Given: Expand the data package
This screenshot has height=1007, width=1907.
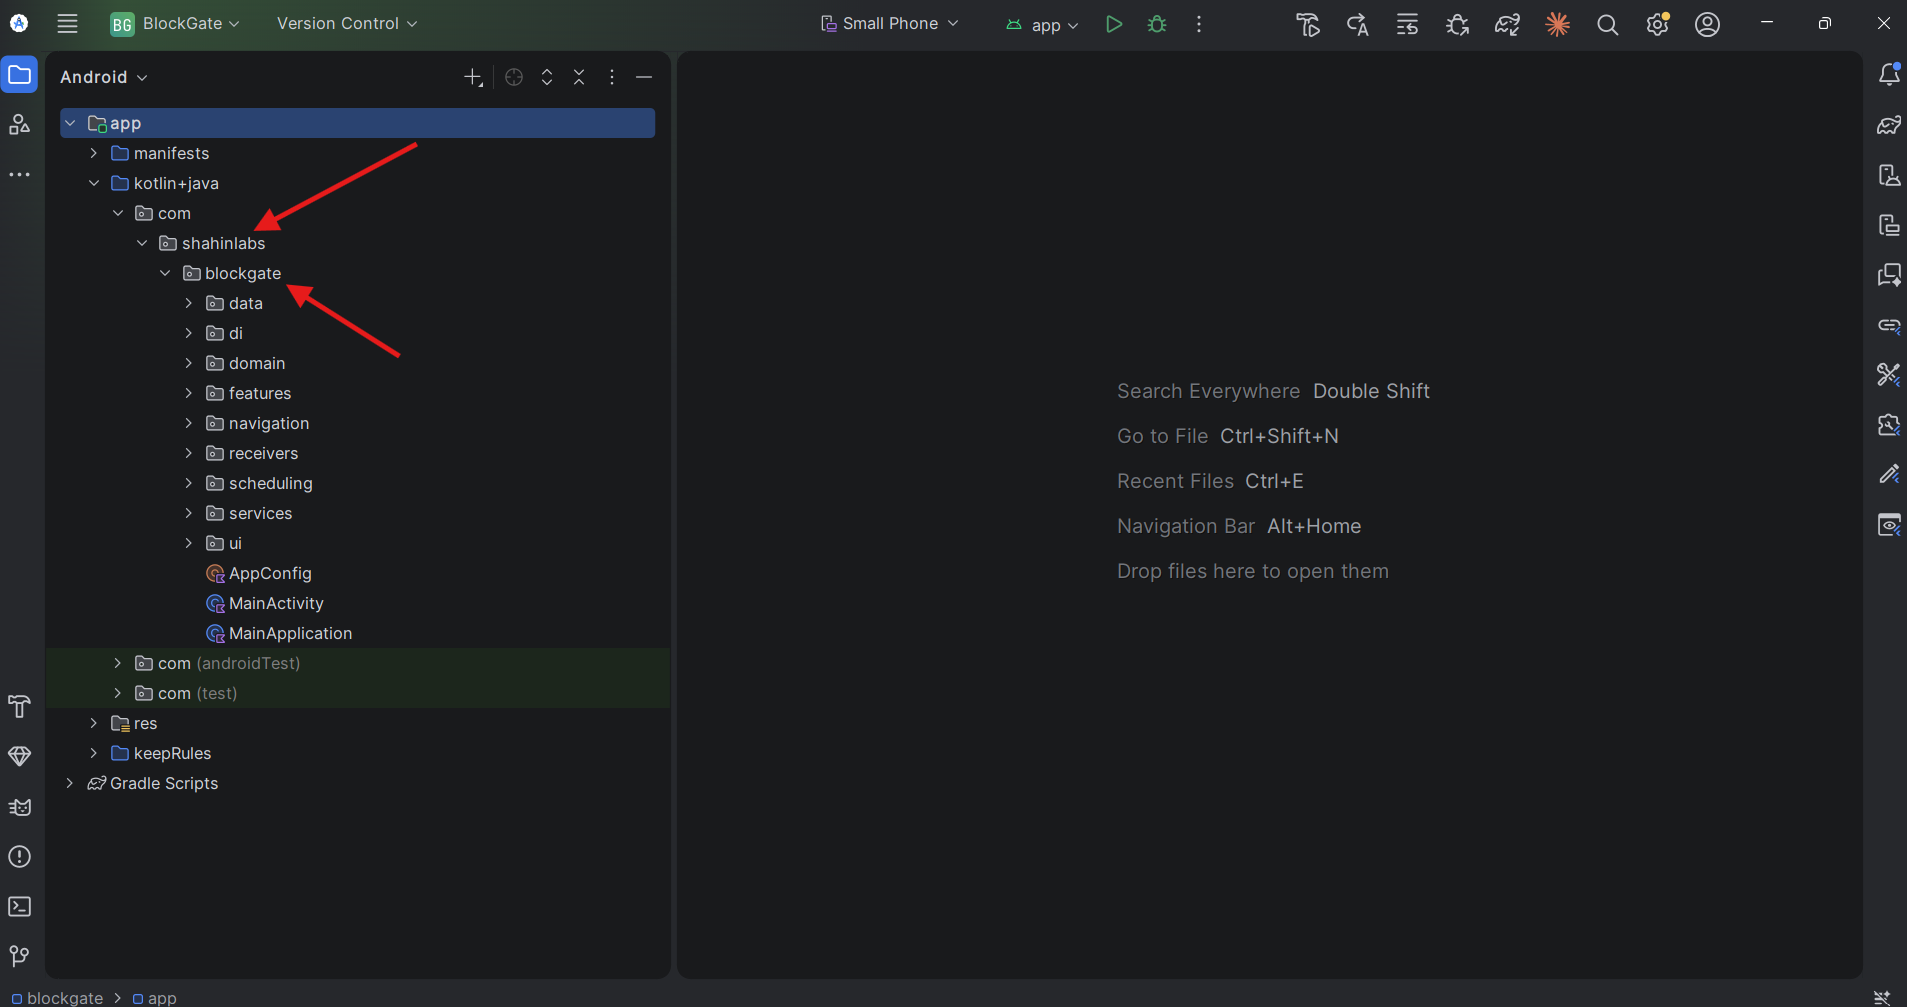Looking at the screenshot, I should point(188,303).
